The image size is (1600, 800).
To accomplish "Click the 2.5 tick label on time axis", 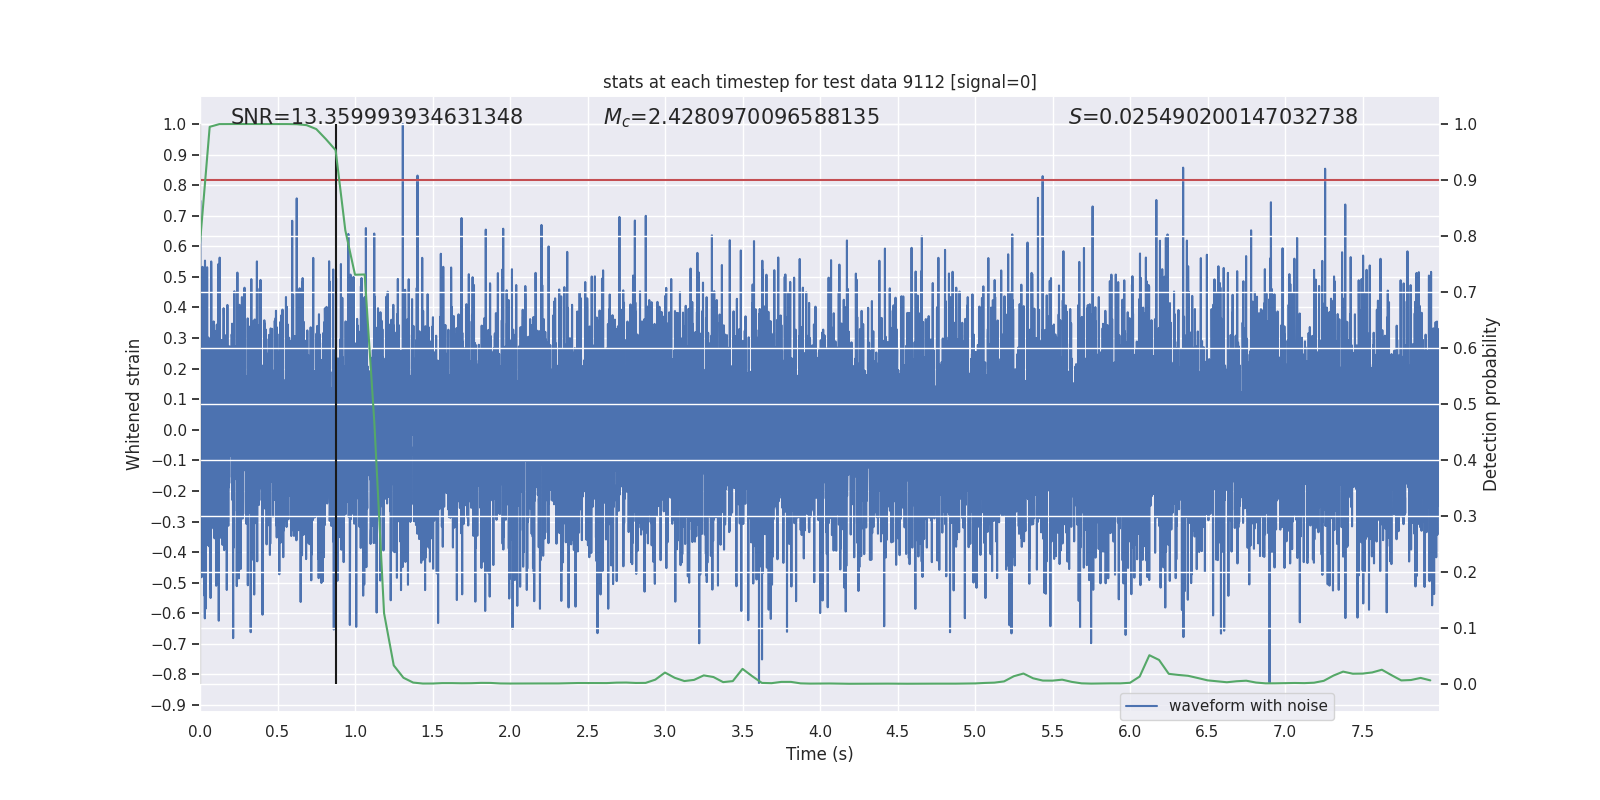I will tap(587, 732).
